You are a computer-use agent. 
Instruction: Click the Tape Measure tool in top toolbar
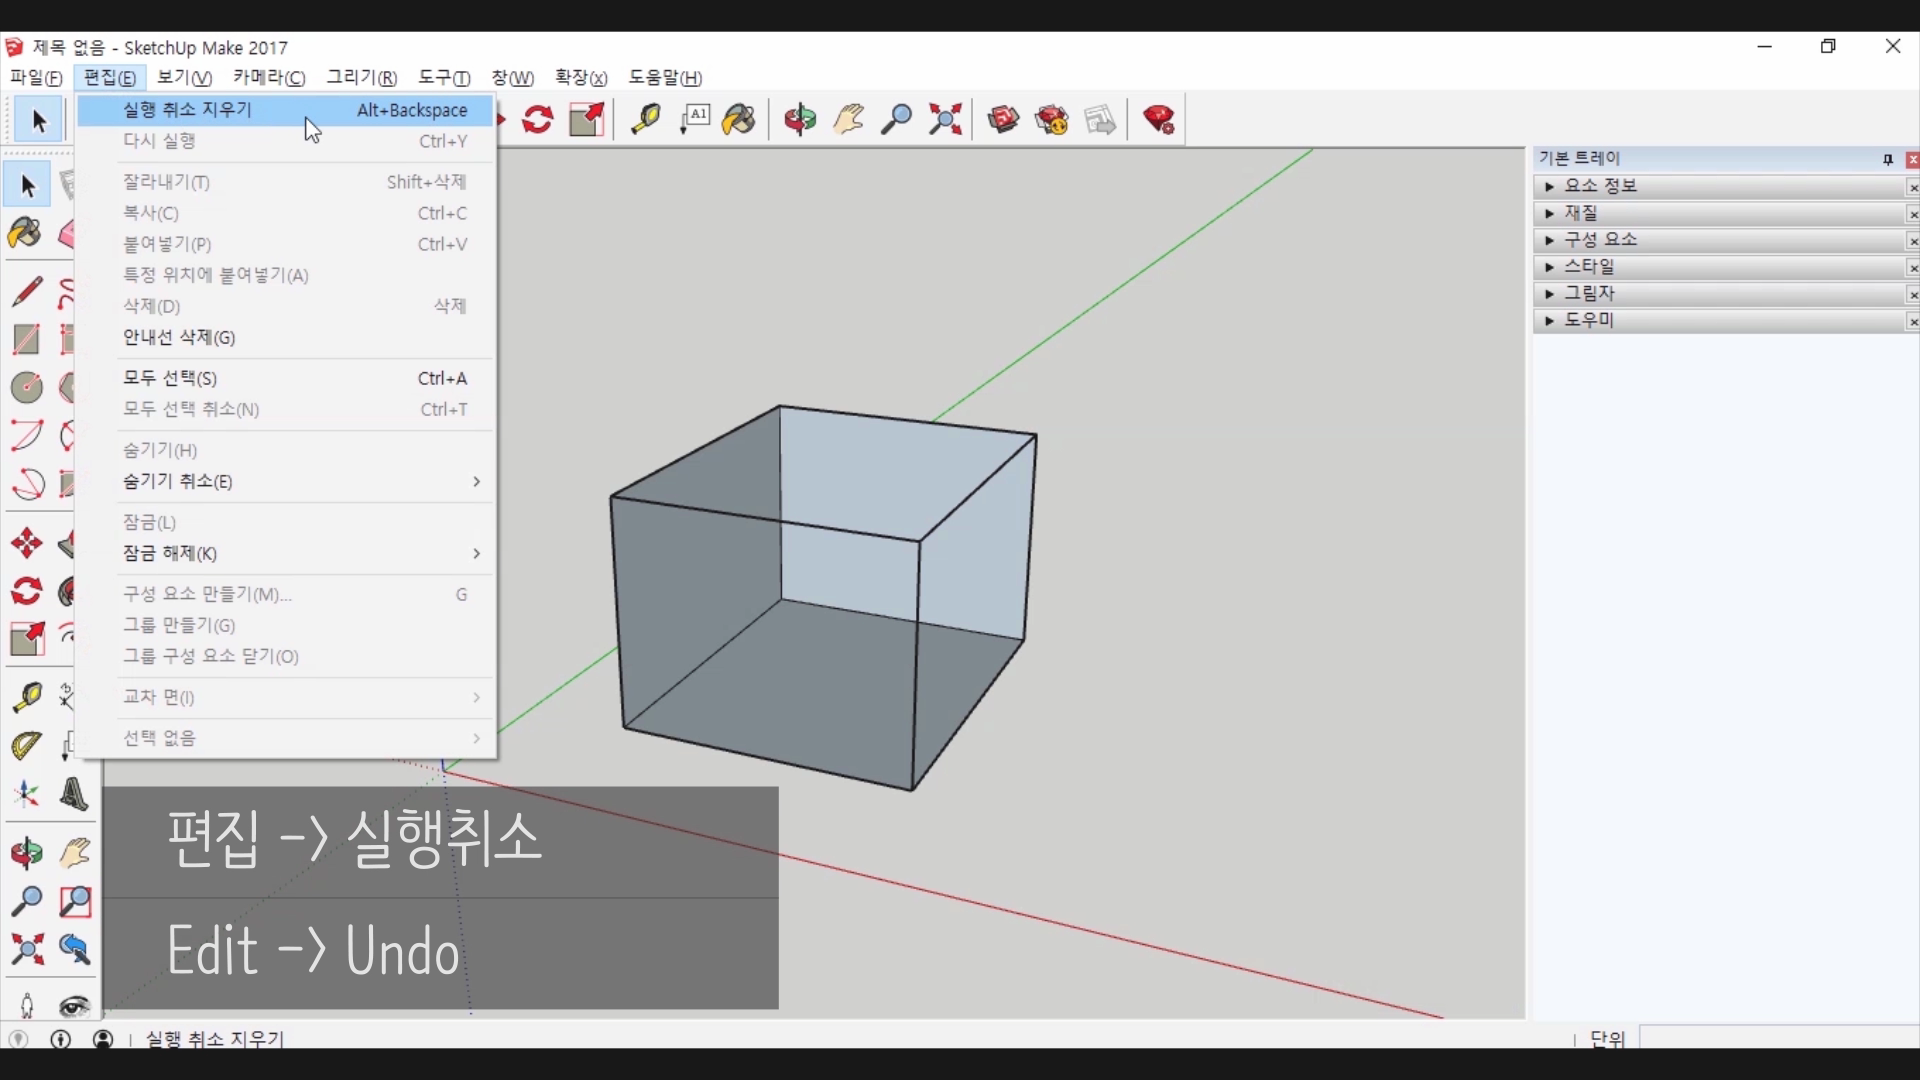(x=645, y=120)
